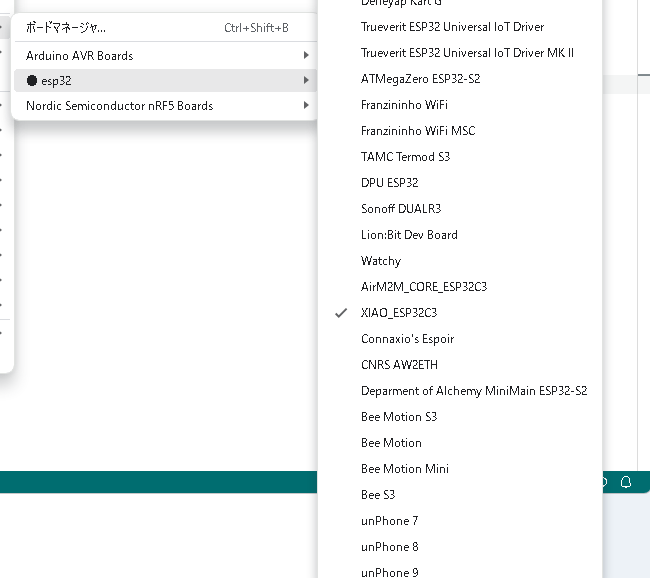Screen dimensions: 650x578
Task: Select Sonoff DUALR3 board
Action: click(x=460, y=209)
